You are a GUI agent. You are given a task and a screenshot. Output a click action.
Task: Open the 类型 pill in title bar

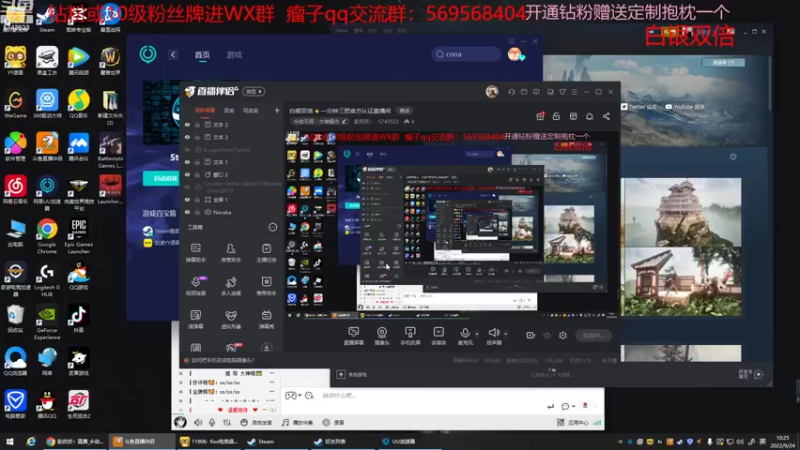254,92
